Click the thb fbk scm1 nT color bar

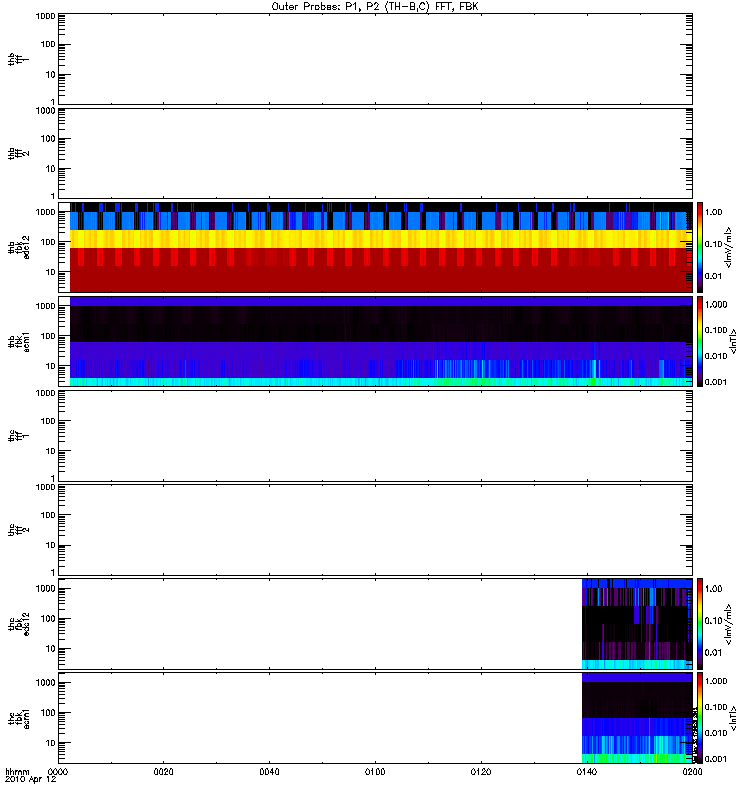click(x=700, y=341)
